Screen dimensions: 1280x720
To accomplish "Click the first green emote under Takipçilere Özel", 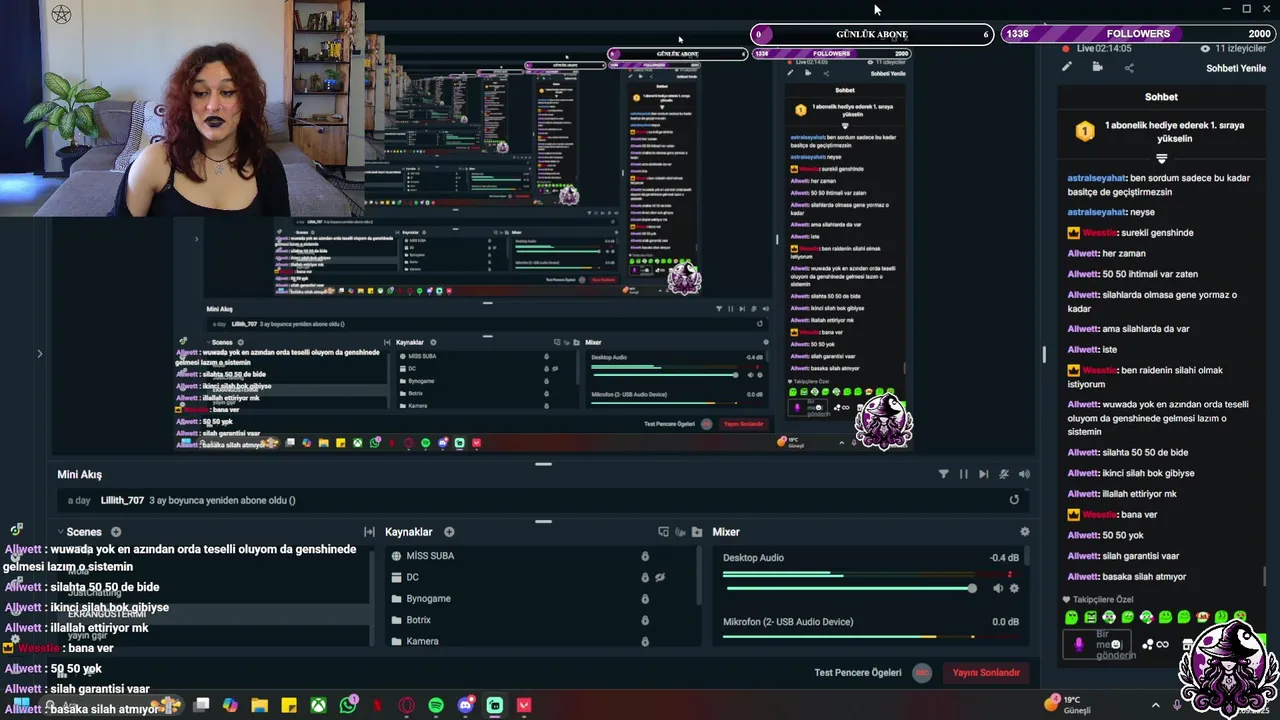I will [x=1072, y=618].
